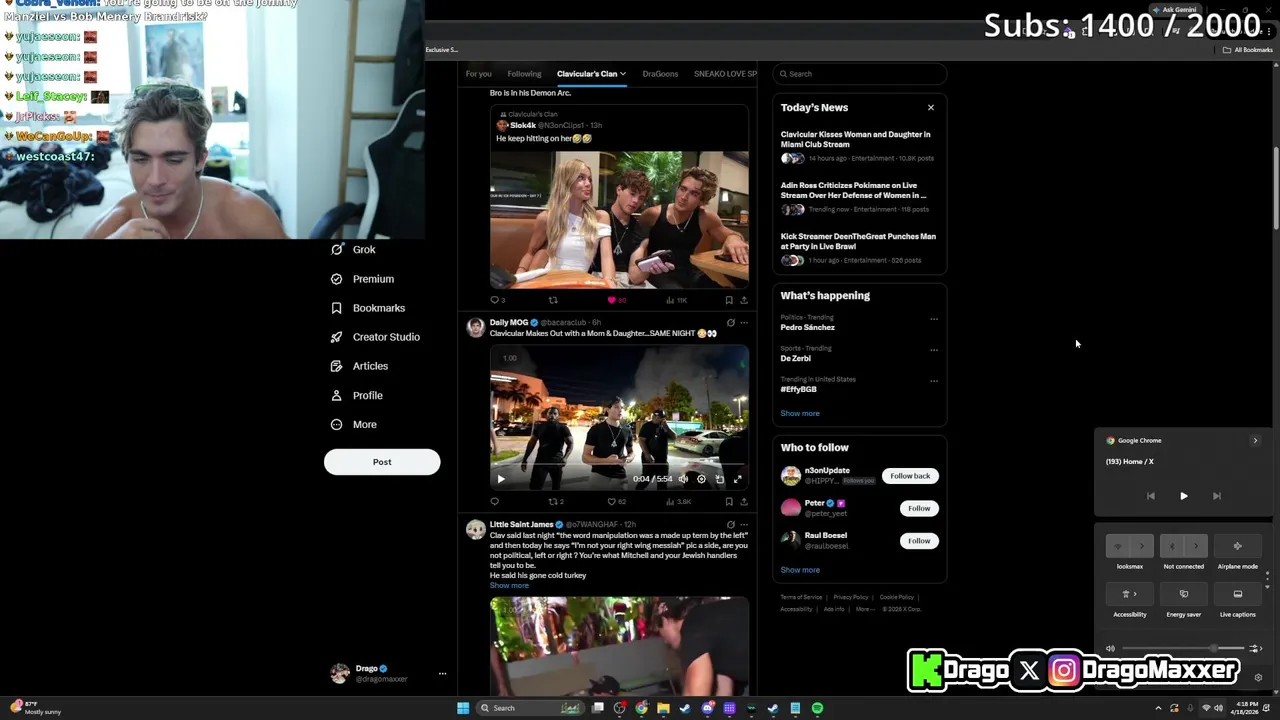
Task: Open video settings gear in Daily MOG video
Action: [701, 479]
